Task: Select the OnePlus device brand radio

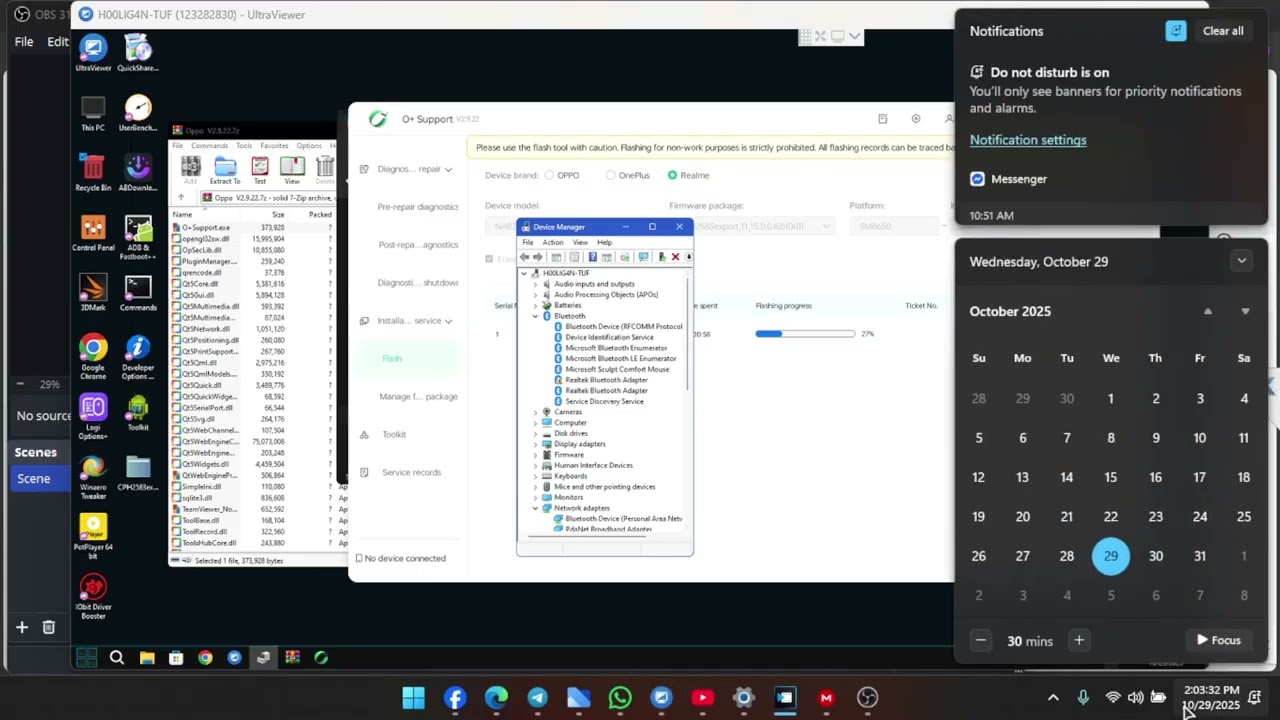Action: (x=610, y=175)
